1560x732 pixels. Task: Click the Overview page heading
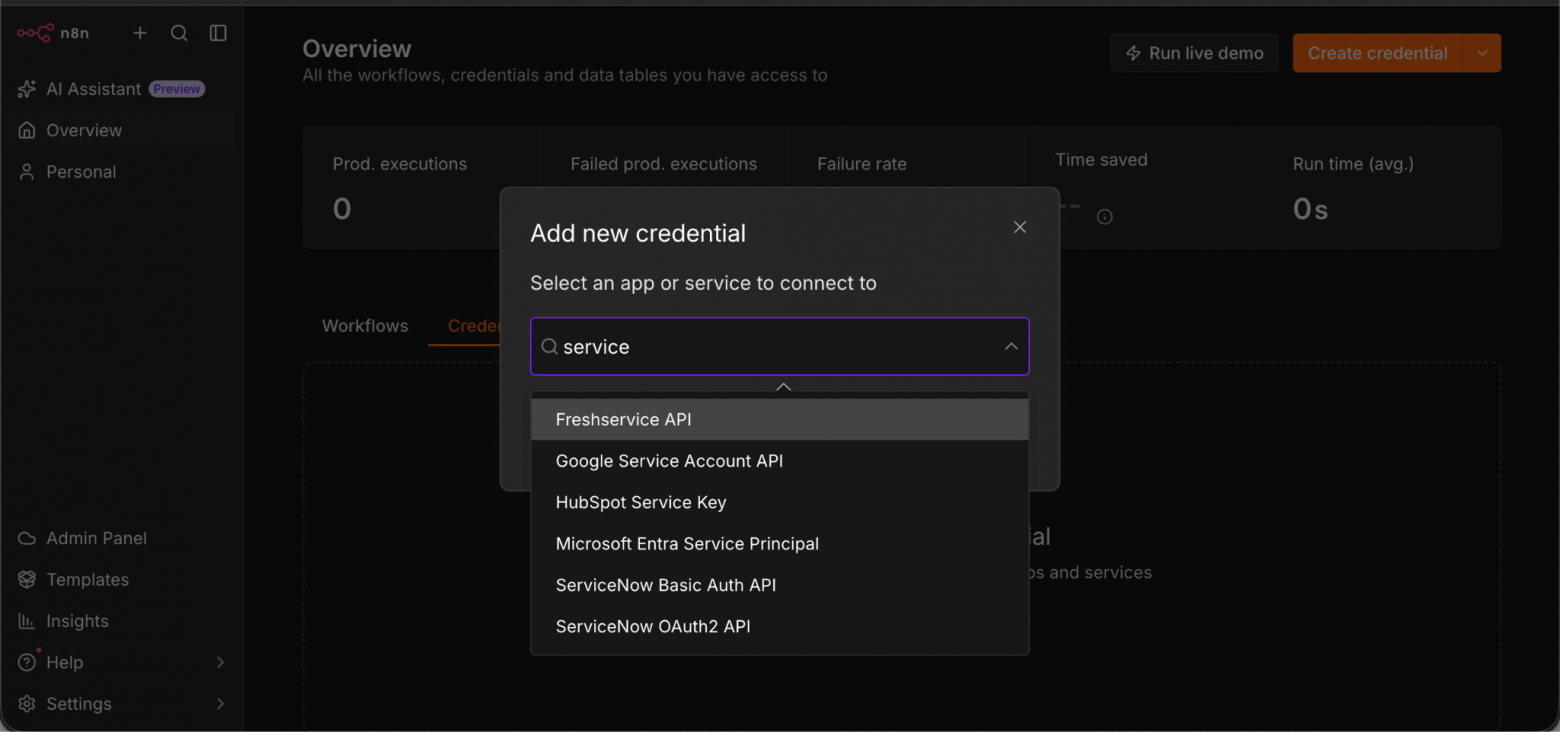point(357,49)
